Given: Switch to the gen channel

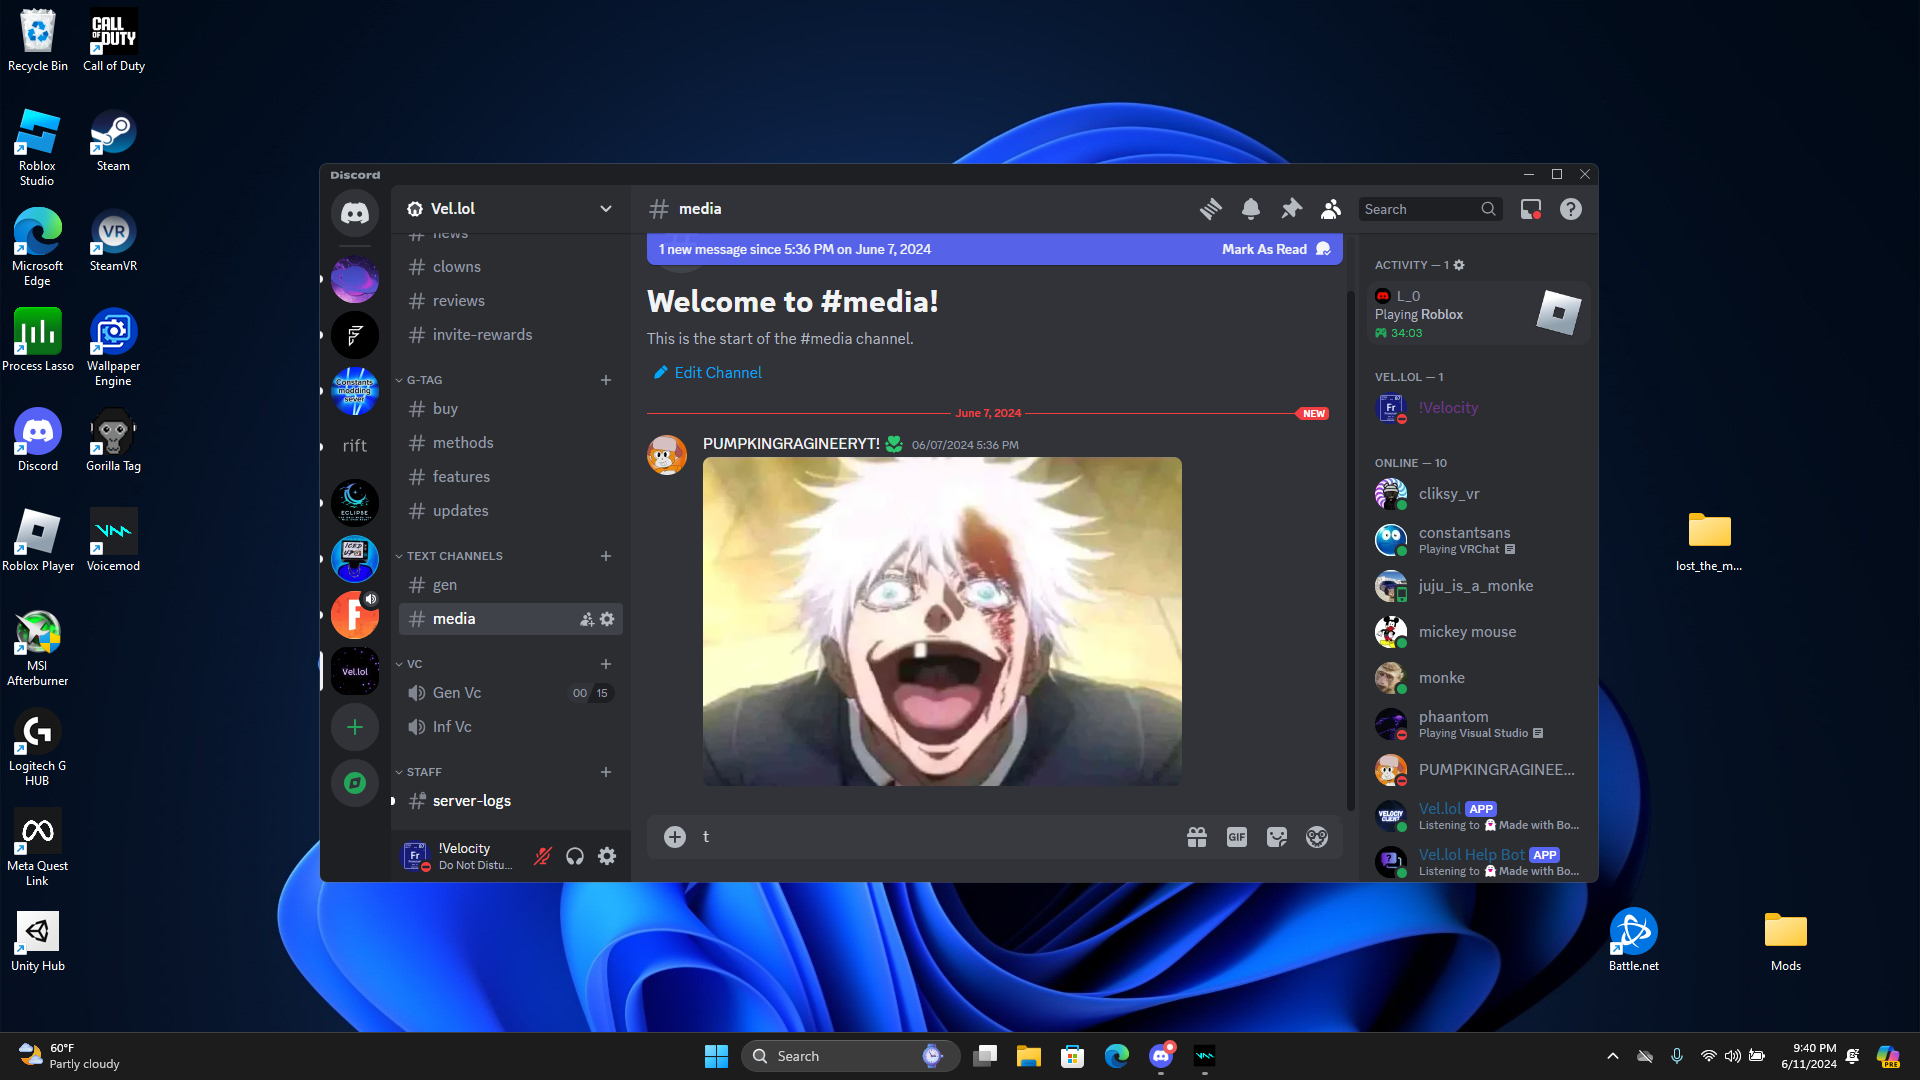Looking at the screenshot, I should pos(445,585).
